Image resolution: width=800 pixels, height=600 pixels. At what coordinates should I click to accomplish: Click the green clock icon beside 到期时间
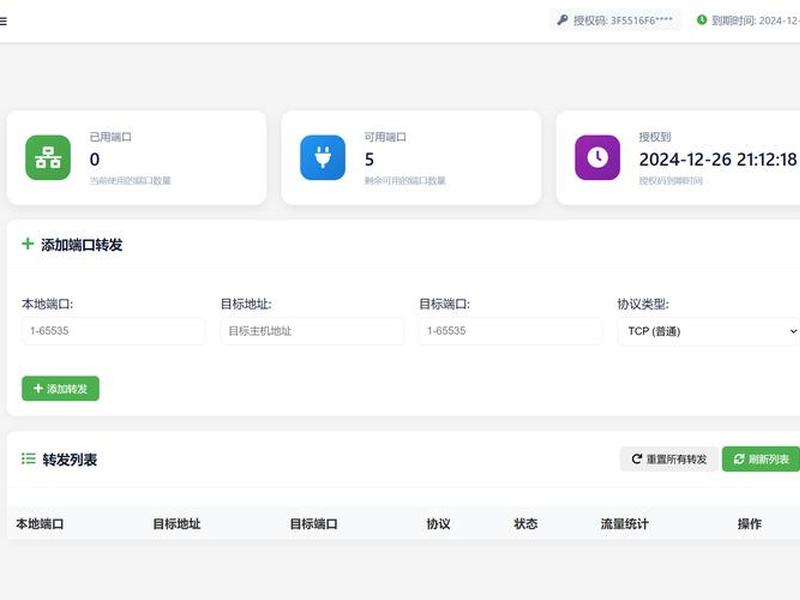[702, 20]
